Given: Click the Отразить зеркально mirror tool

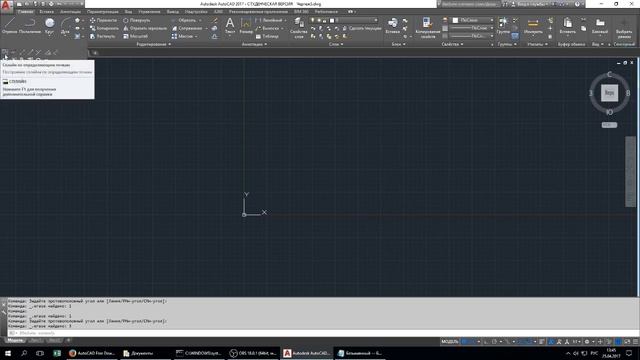Looking at the screenshot, I should click(145, 28).
